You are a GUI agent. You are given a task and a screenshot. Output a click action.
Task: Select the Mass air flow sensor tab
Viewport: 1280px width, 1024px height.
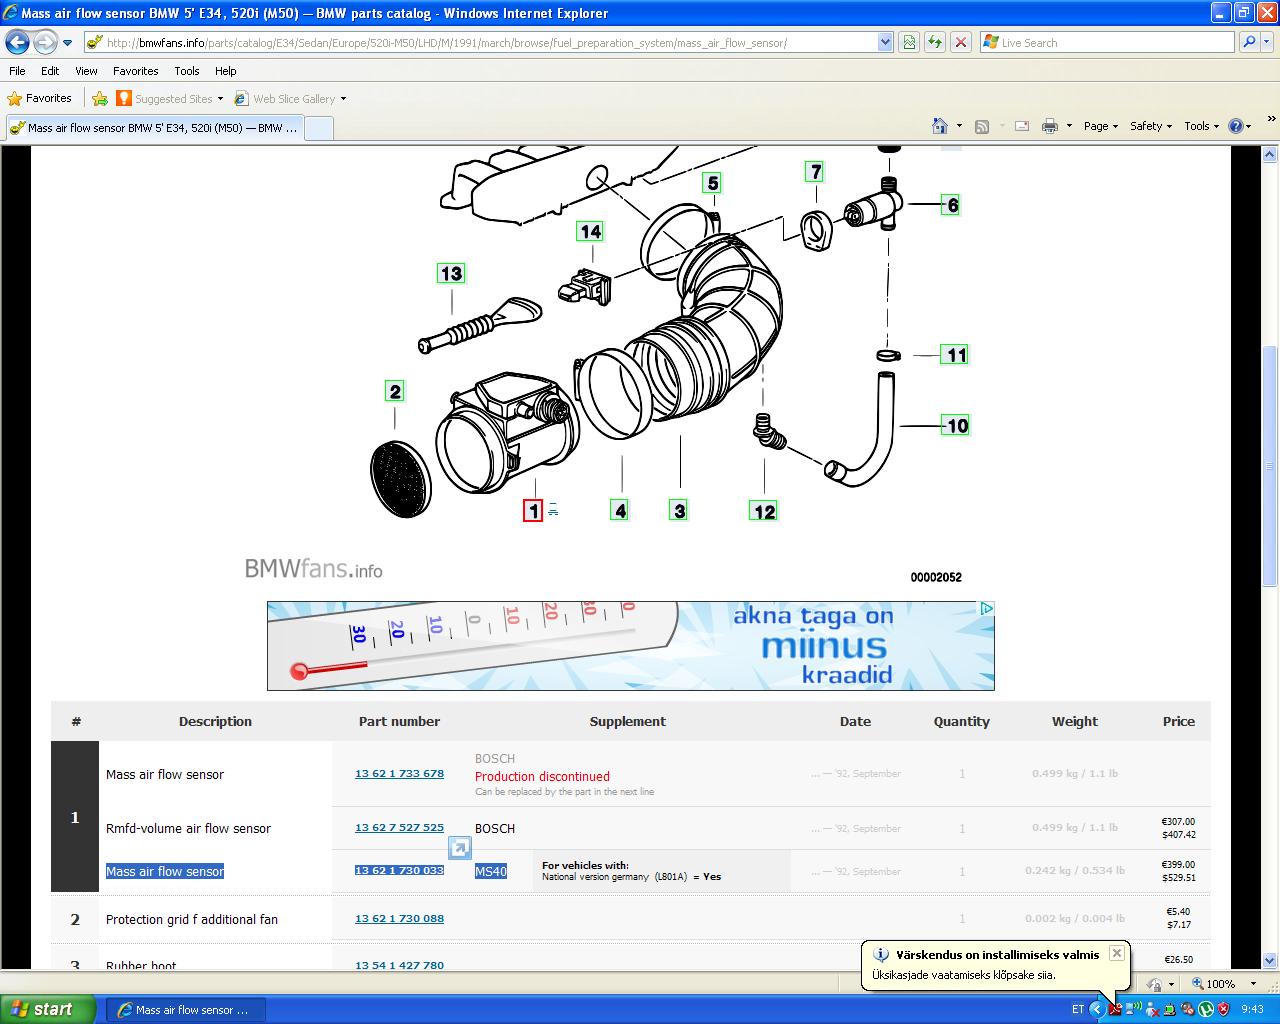[153, 128]
